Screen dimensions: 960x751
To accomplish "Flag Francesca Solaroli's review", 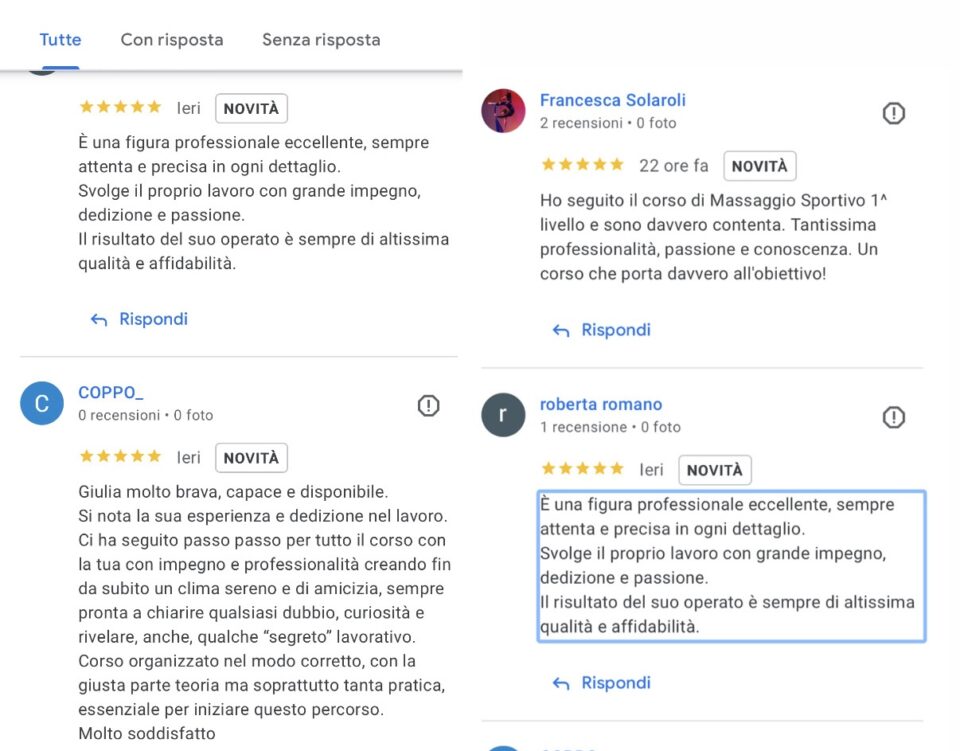I will 894,114.
